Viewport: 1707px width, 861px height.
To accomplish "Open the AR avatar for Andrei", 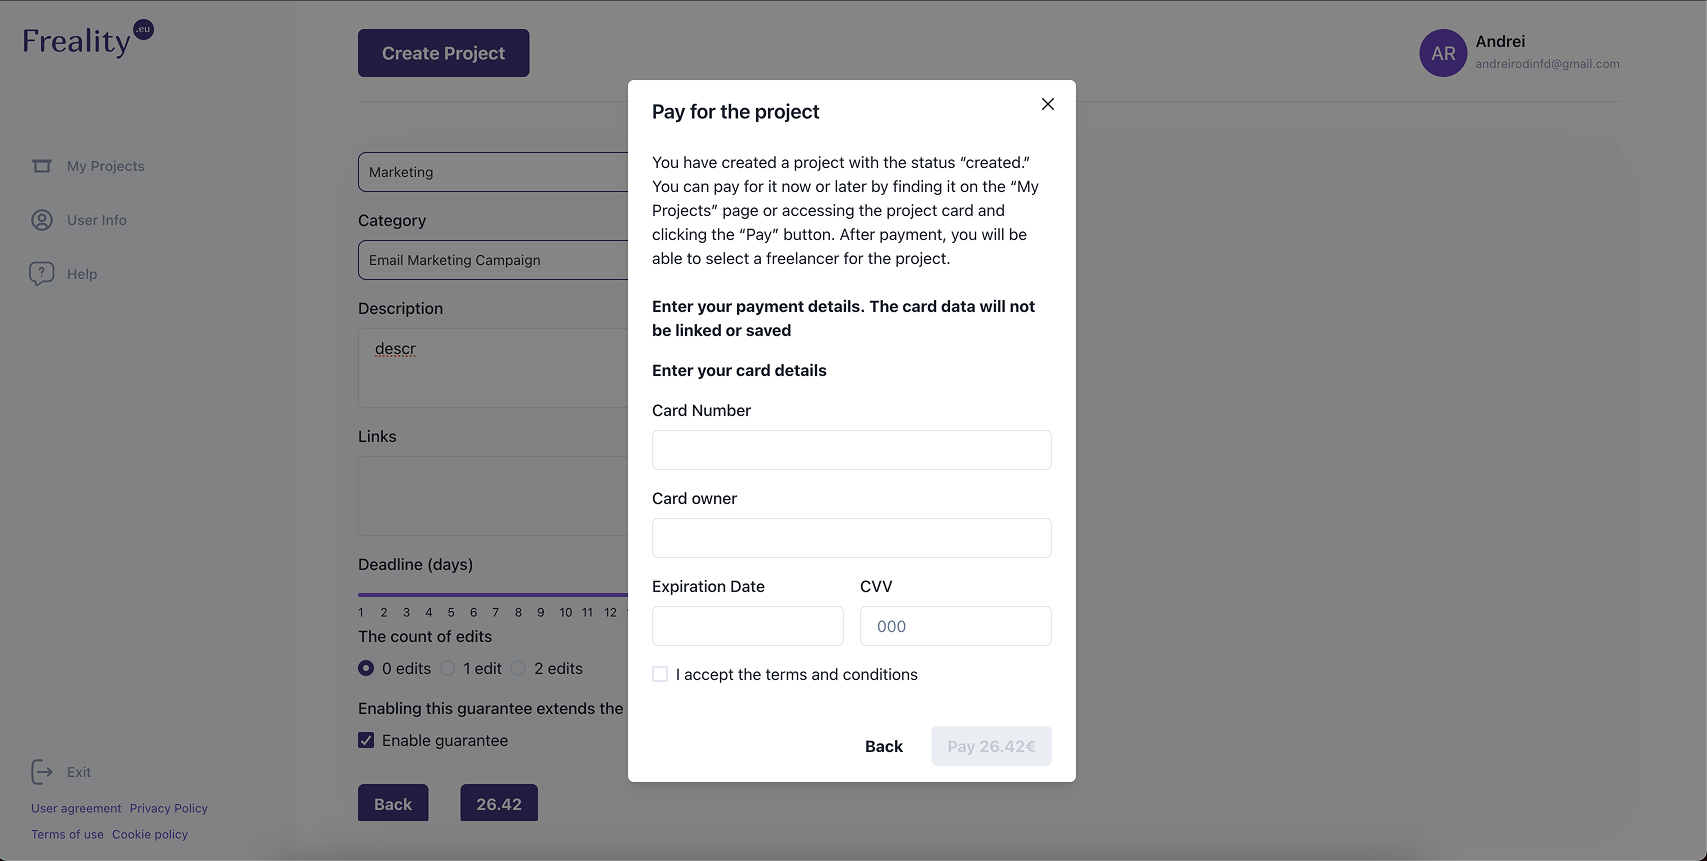I will [x=1443, y=53].
